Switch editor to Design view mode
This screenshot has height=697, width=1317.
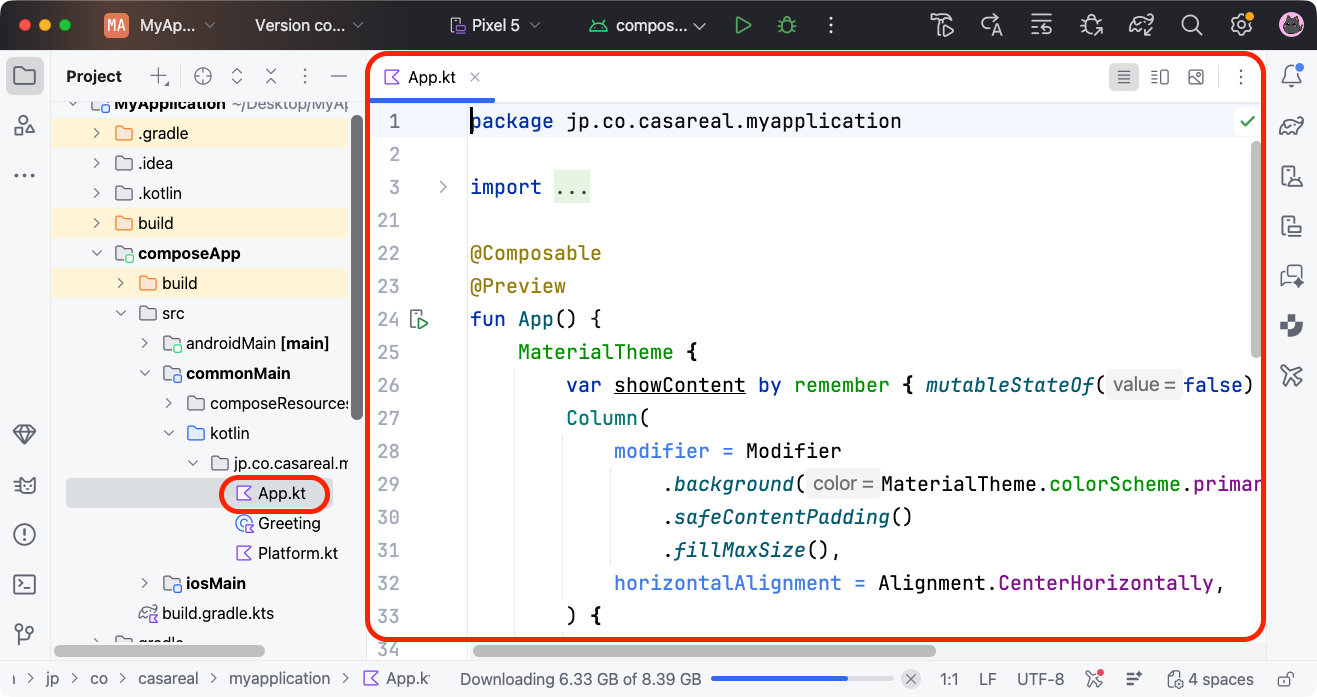[1196, 77]
